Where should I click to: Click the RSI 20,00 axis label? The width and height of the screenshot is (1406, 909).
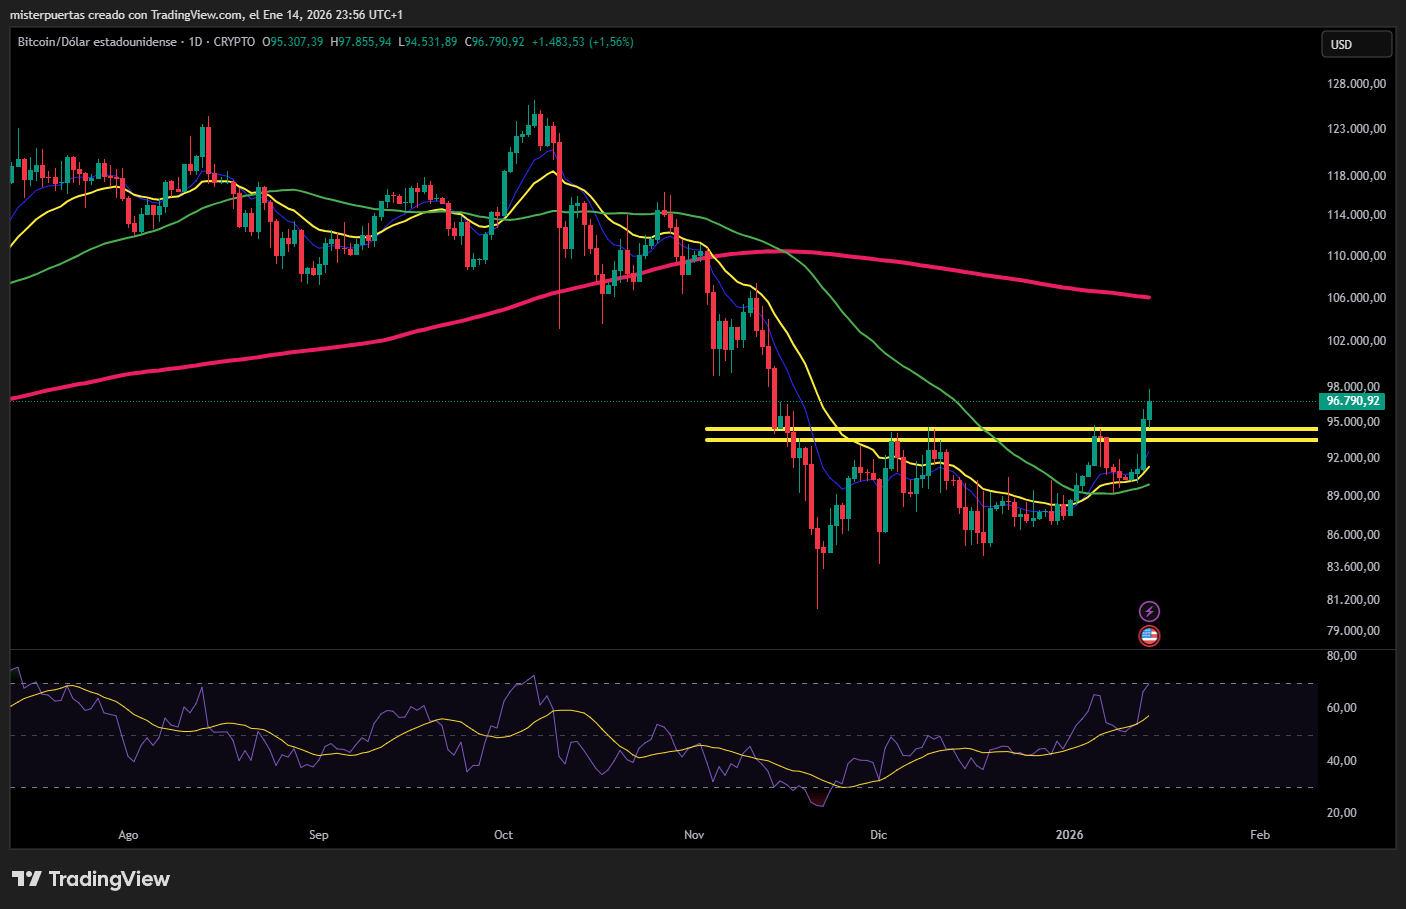pyautogui.click(x=1341, y=813)
